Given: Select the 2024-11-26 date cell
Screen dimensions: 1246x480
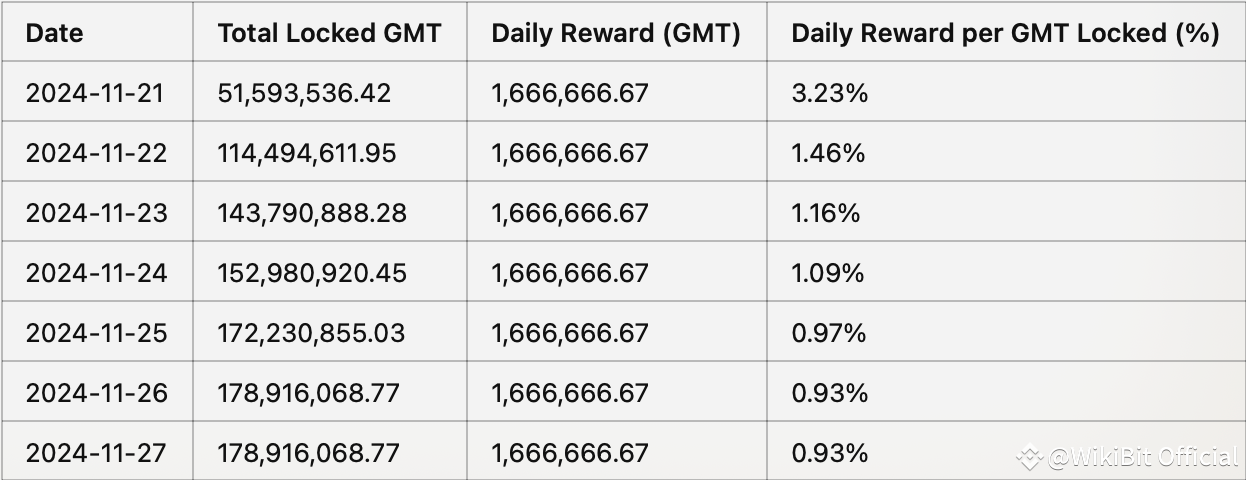Looking at the screenshot, I should click(x=96, y=393).
